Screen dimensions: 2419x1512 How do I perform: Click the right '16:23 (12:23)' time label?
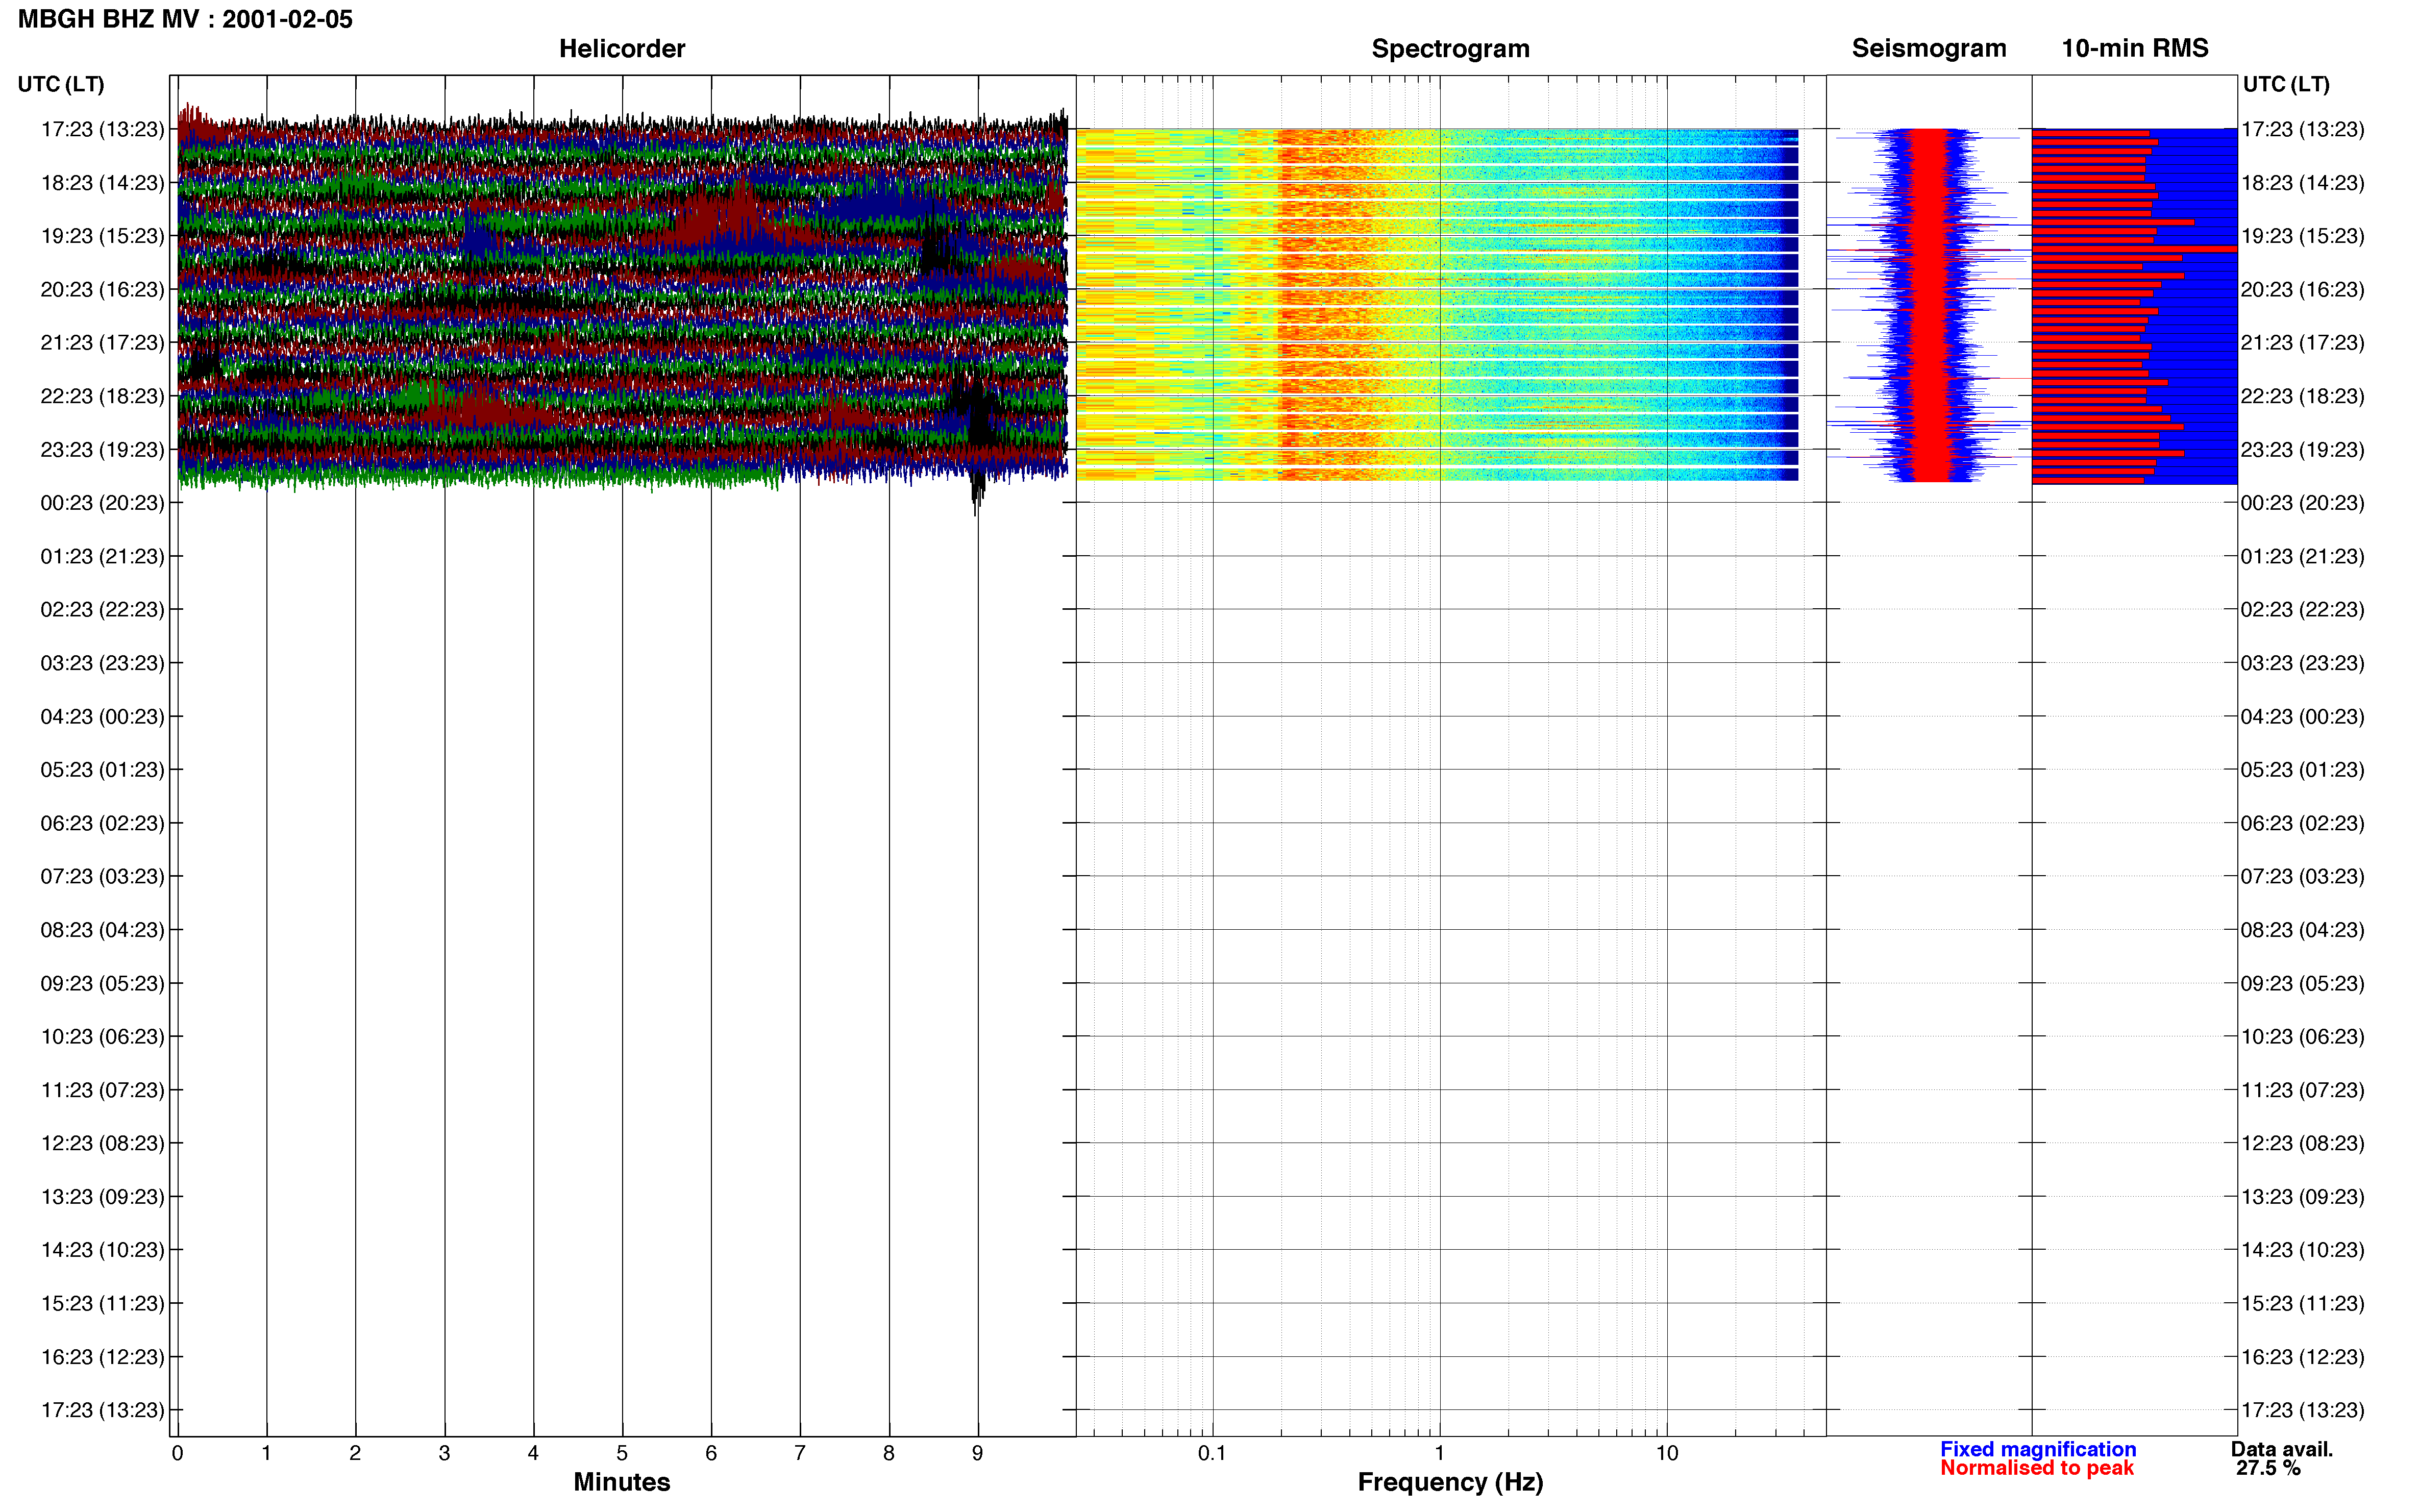pos(2302,1357)
